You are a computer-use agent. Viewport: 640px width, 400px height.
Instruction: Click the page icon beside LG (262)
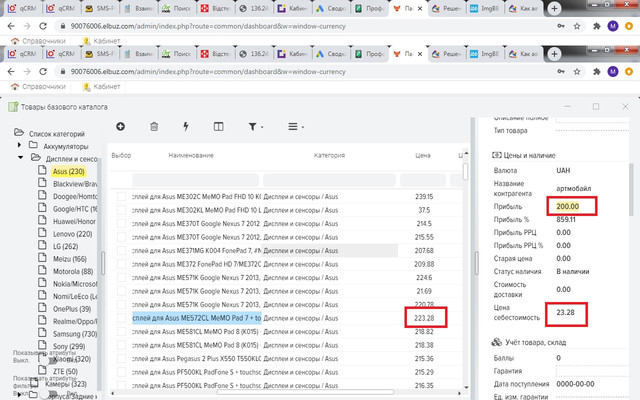coord(42,245)
